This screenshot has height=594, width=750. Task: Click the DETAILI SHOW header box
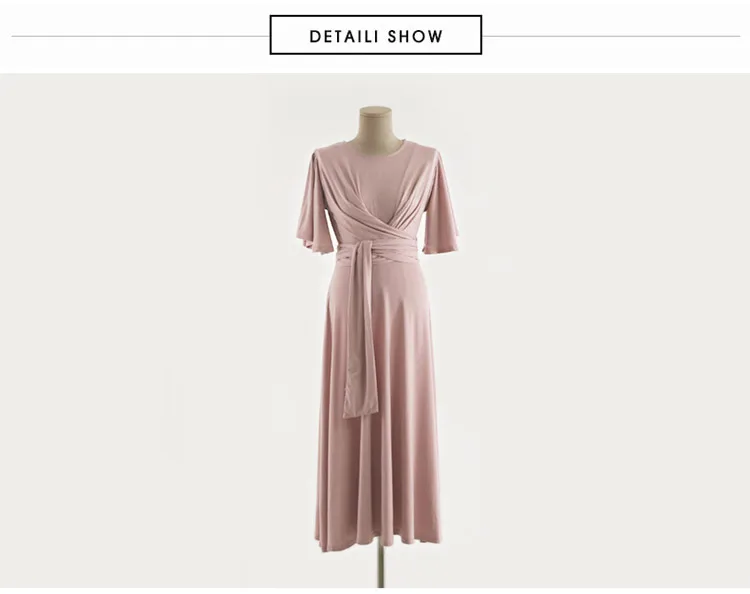coord(375,35)
